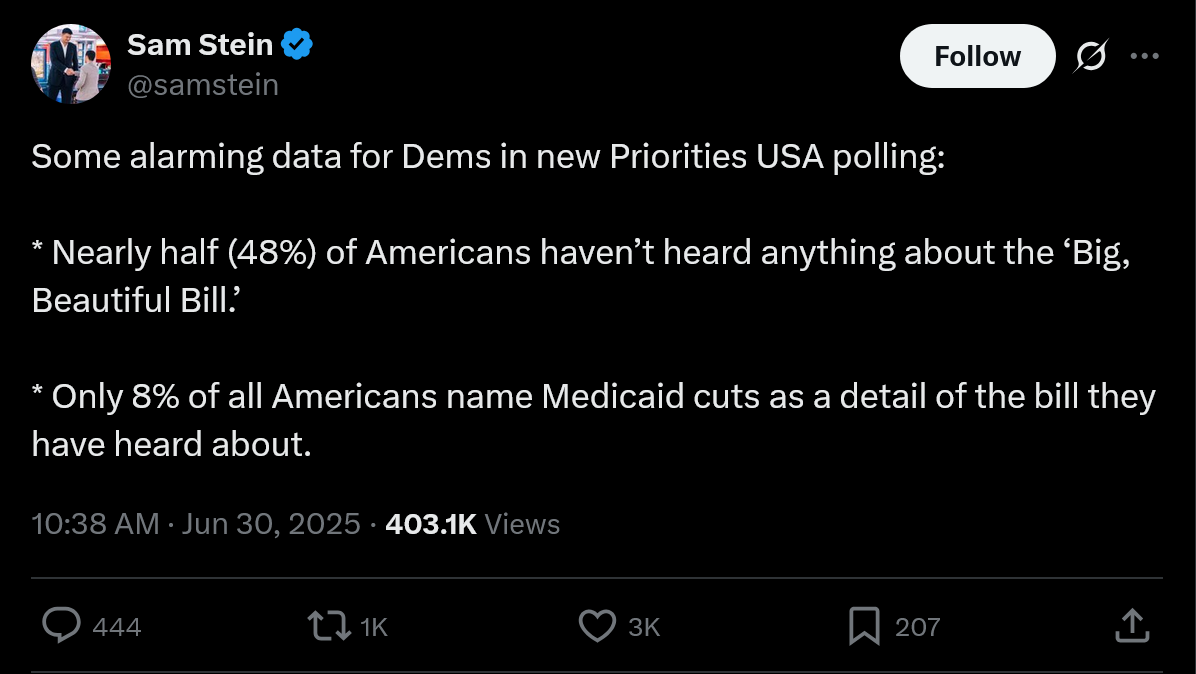Click the blue verified badge

pos(297,45)
